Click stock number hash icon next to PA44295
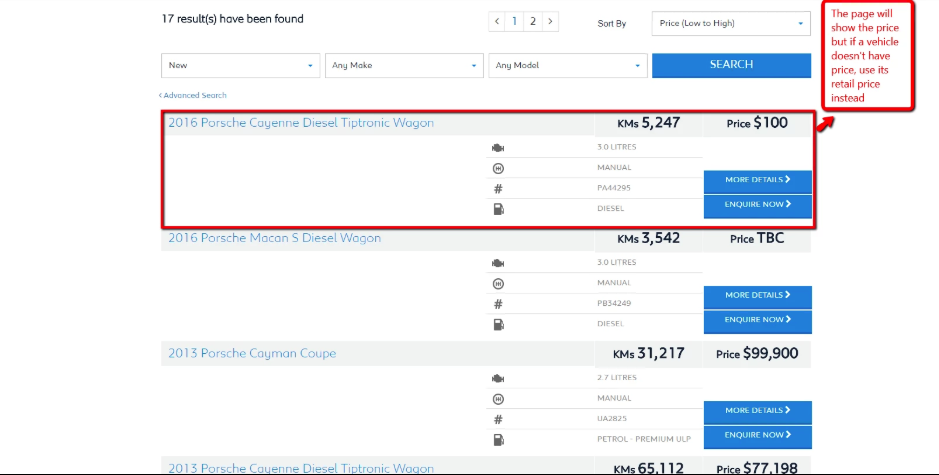 pyautogui.click(x=498, y=189)
